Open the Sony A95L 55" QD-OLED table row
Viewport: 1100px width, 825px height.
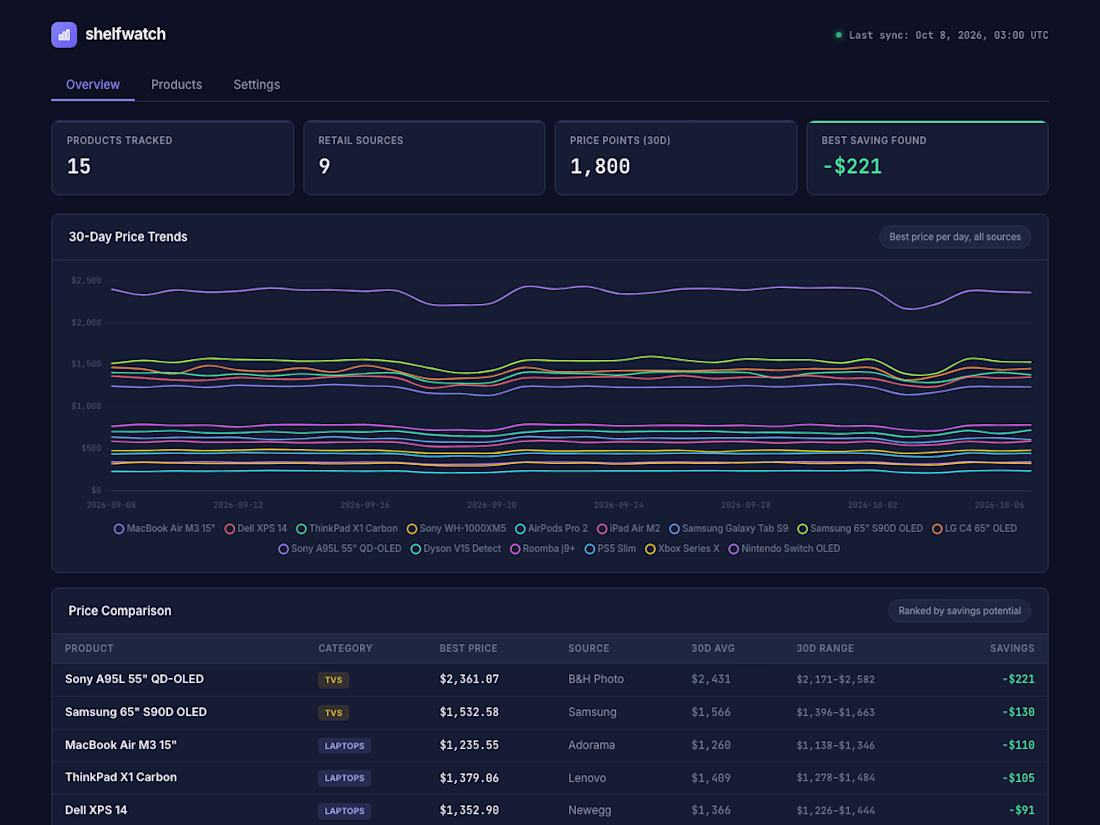pos(550,680)
